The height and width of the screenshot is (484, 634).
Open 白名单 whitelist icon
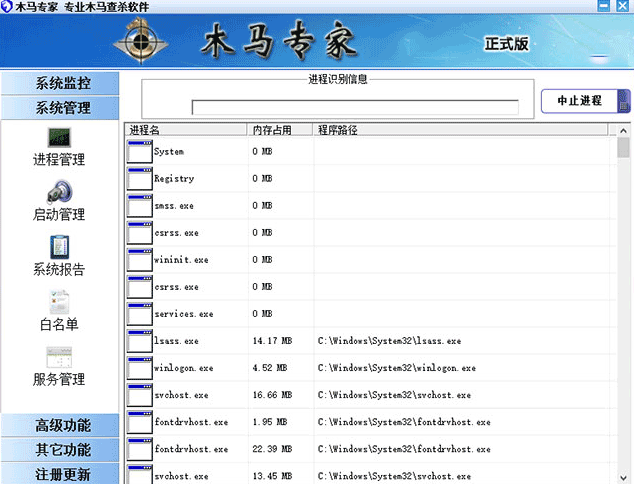[x=59, y=302]
